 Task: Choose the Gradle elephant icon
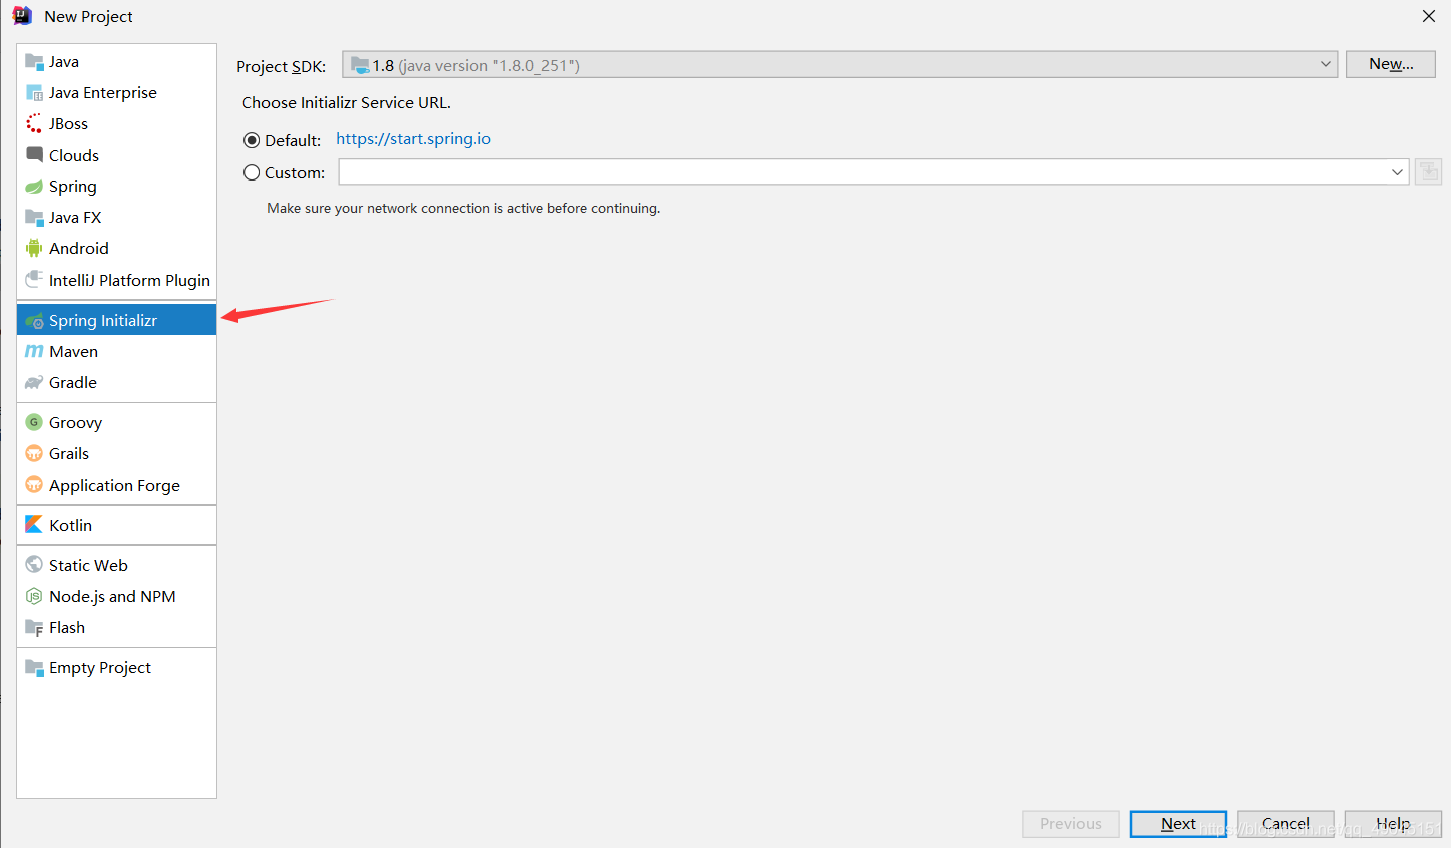(34, 383)
